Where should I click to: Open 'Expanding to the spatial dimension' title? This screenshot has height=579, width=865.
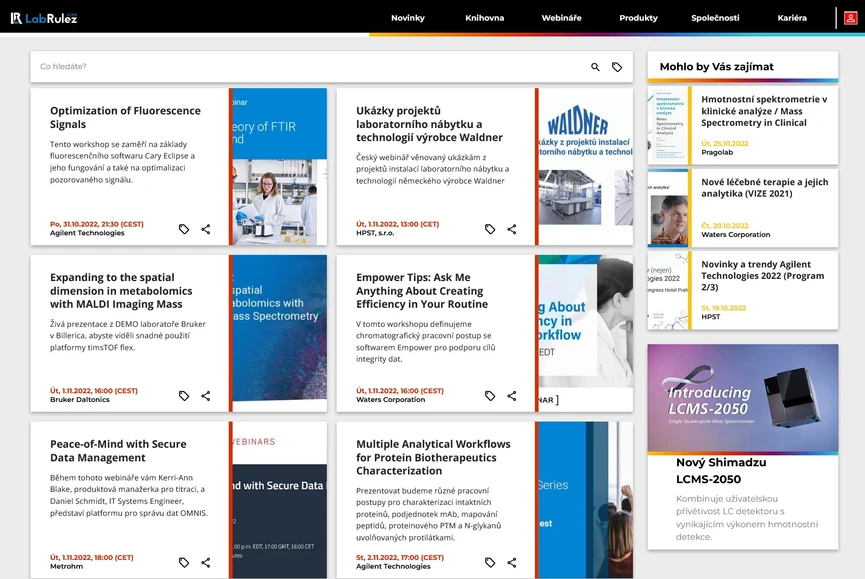(x=121, y=291)
